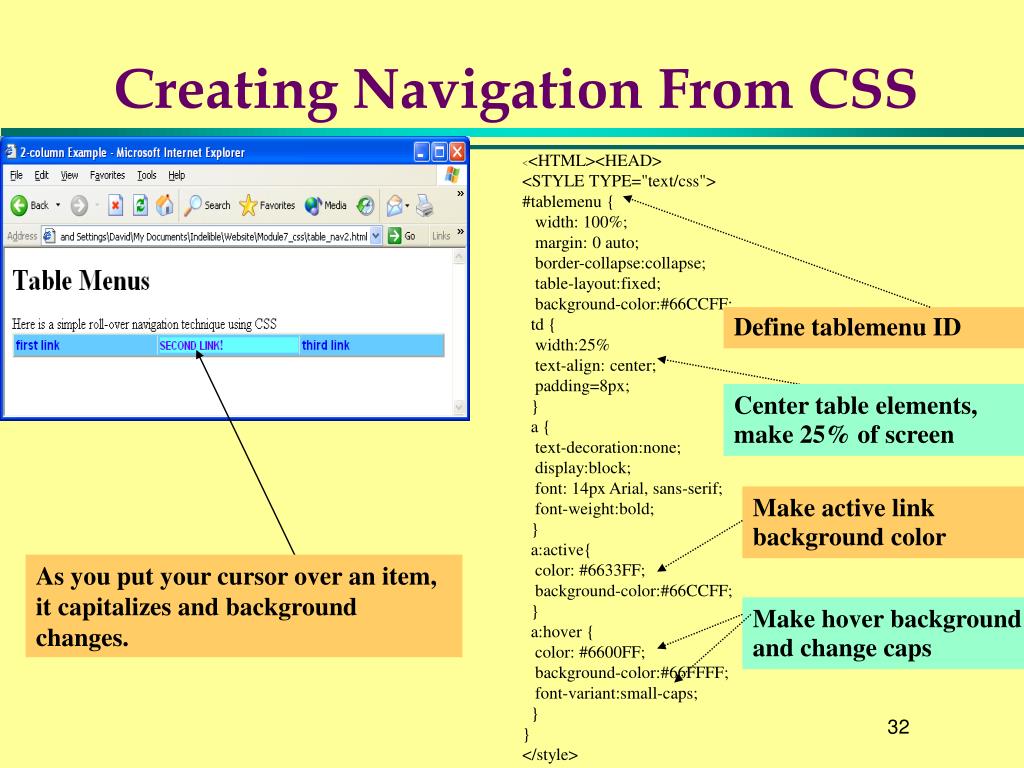Click the 'font-weight:bold;' code line
This screenshot has width=1024, height=768.
(594, 509)
